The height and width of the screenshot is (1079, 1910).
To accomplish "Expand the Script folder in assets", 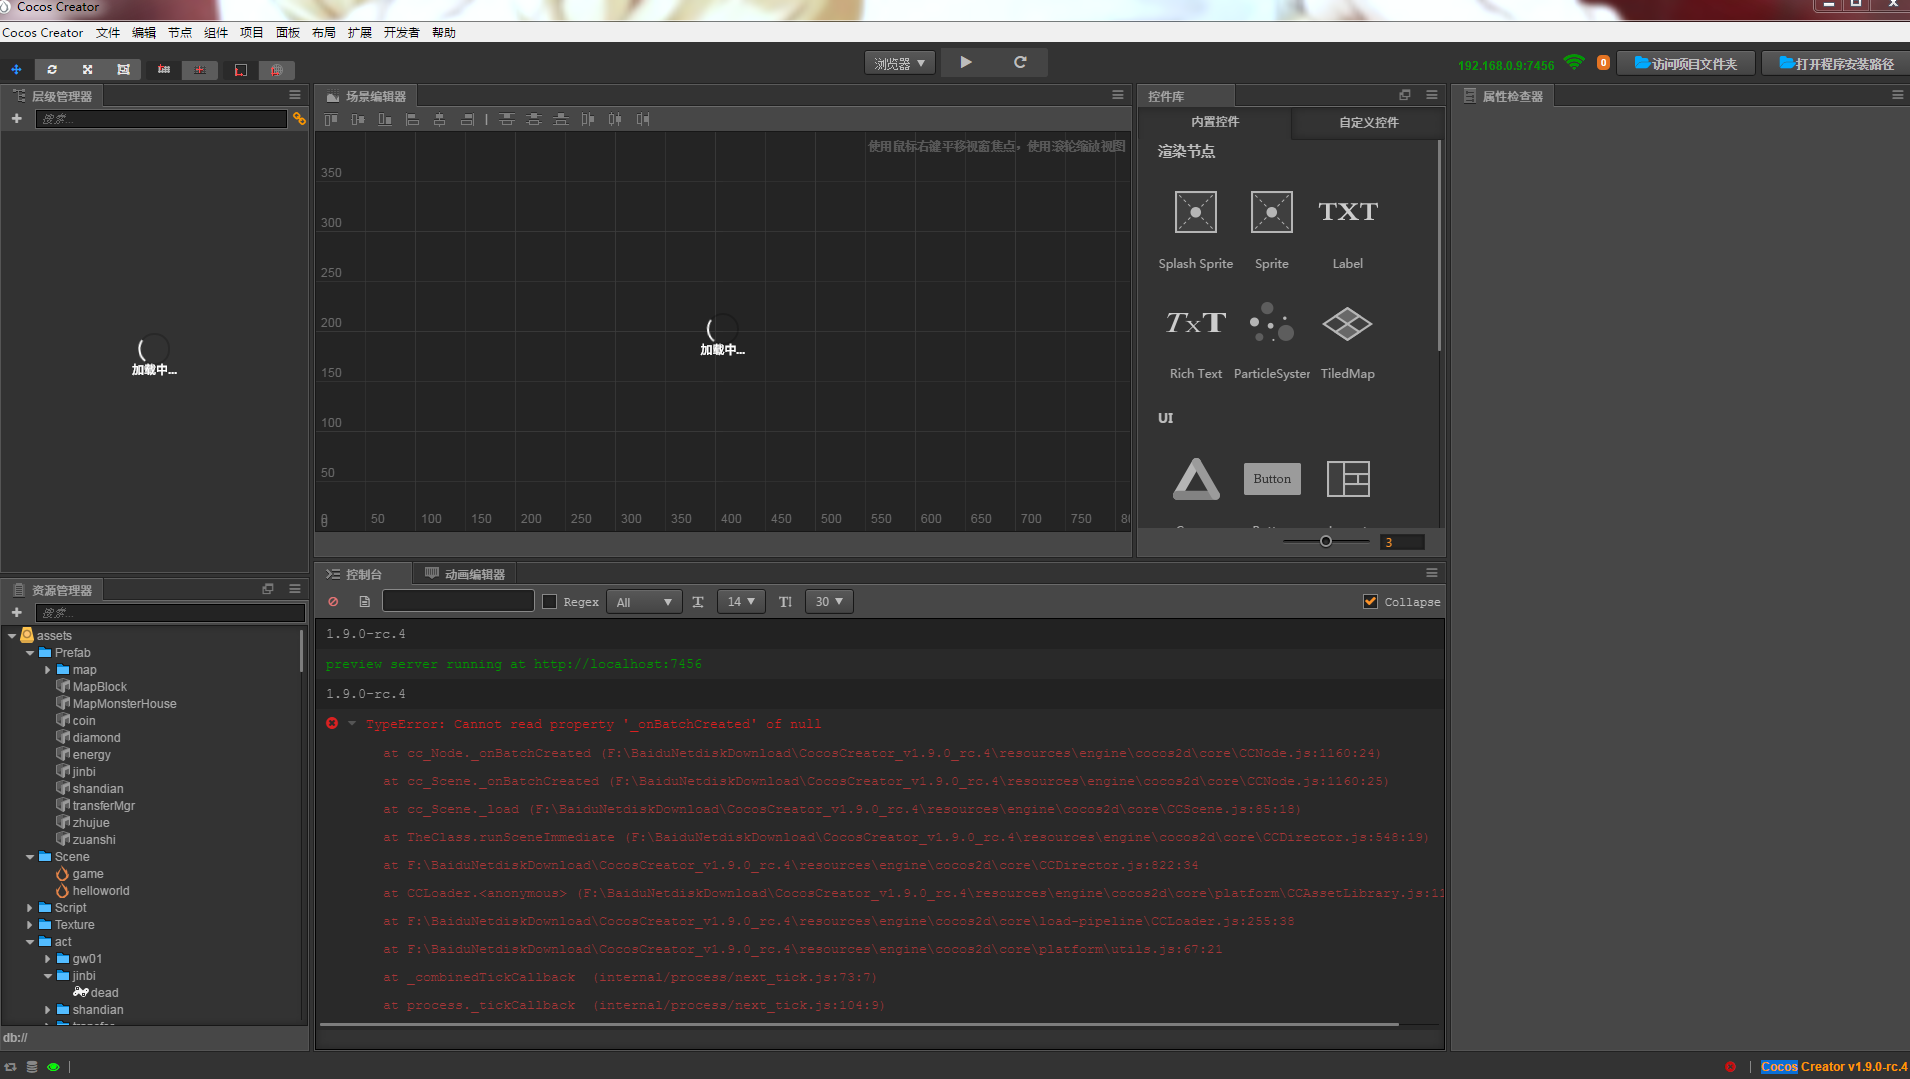I will coord(30,908).
